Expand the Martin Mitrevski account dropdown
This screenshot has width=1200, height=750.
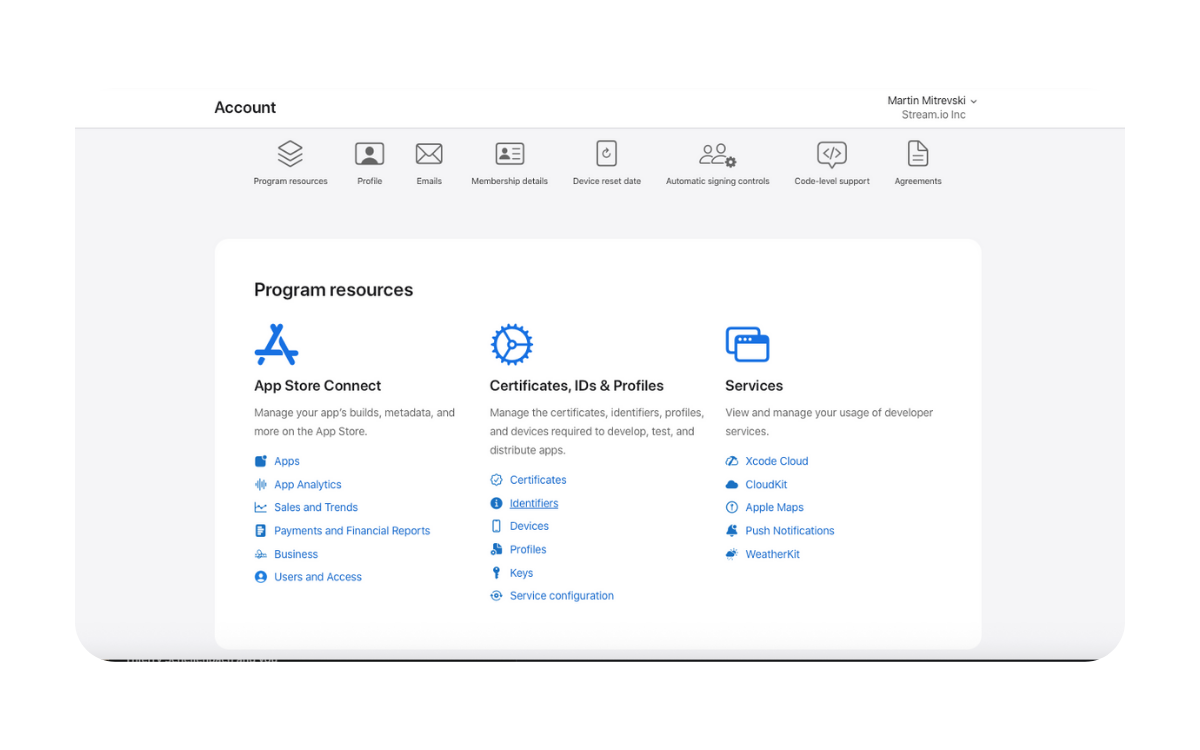click(932, 101)
